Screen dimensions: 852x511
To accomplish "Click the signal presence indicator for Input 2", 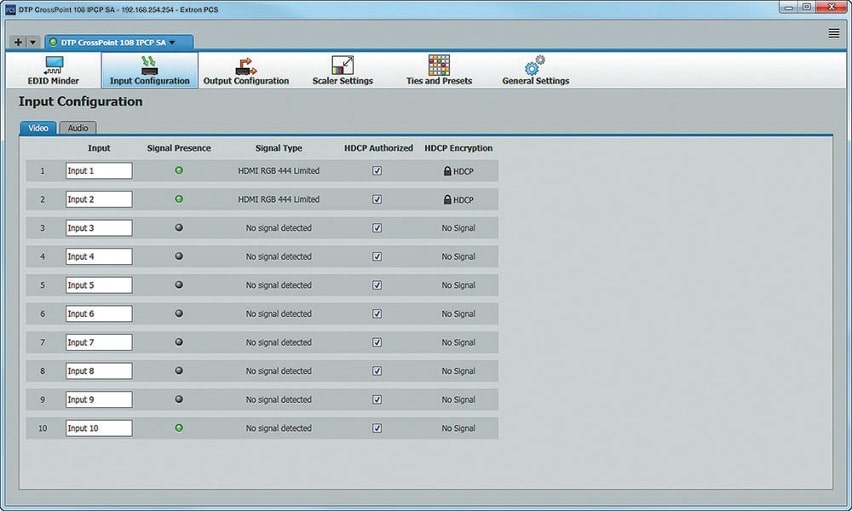I will pos(179,199).
